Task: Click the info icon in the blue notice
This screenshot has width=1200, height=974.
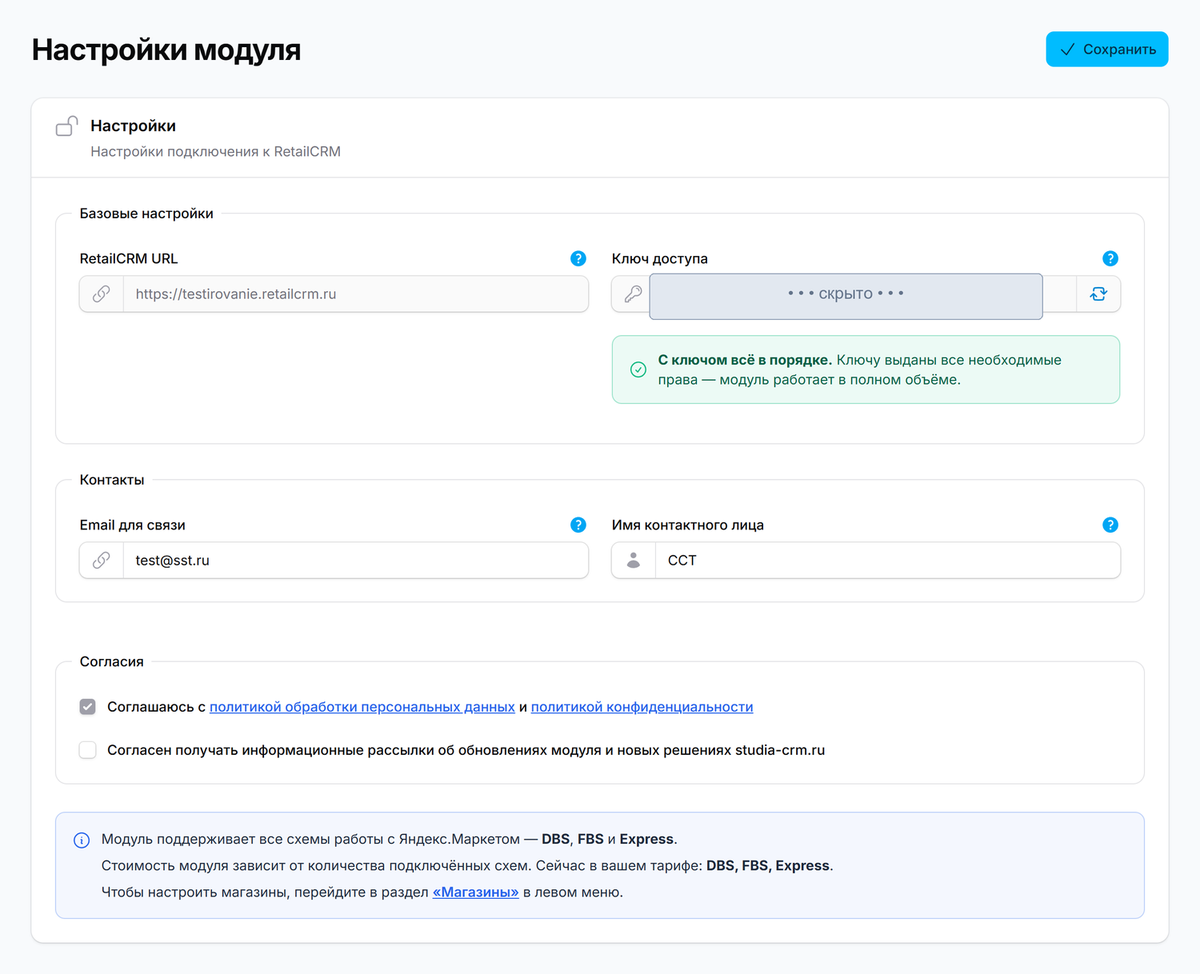Action: [82, 840]
